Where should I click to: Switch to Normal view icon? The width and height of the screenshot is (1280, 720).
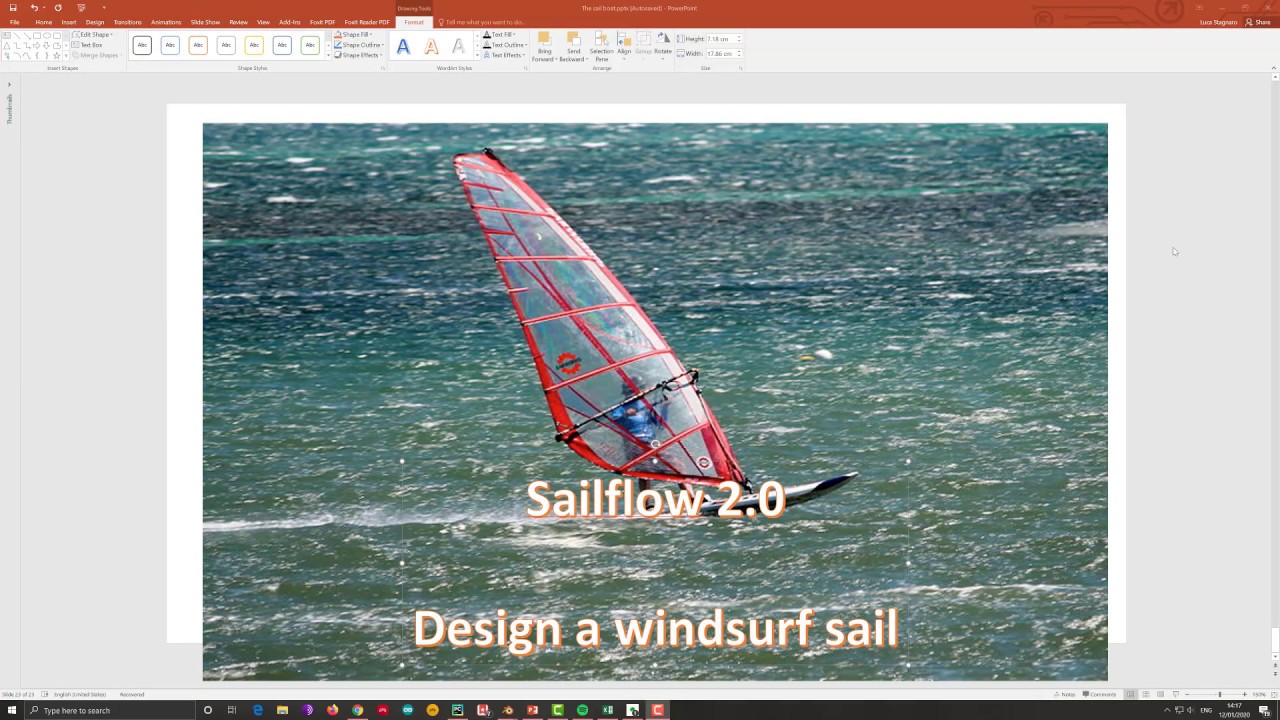pos(1131,694)
